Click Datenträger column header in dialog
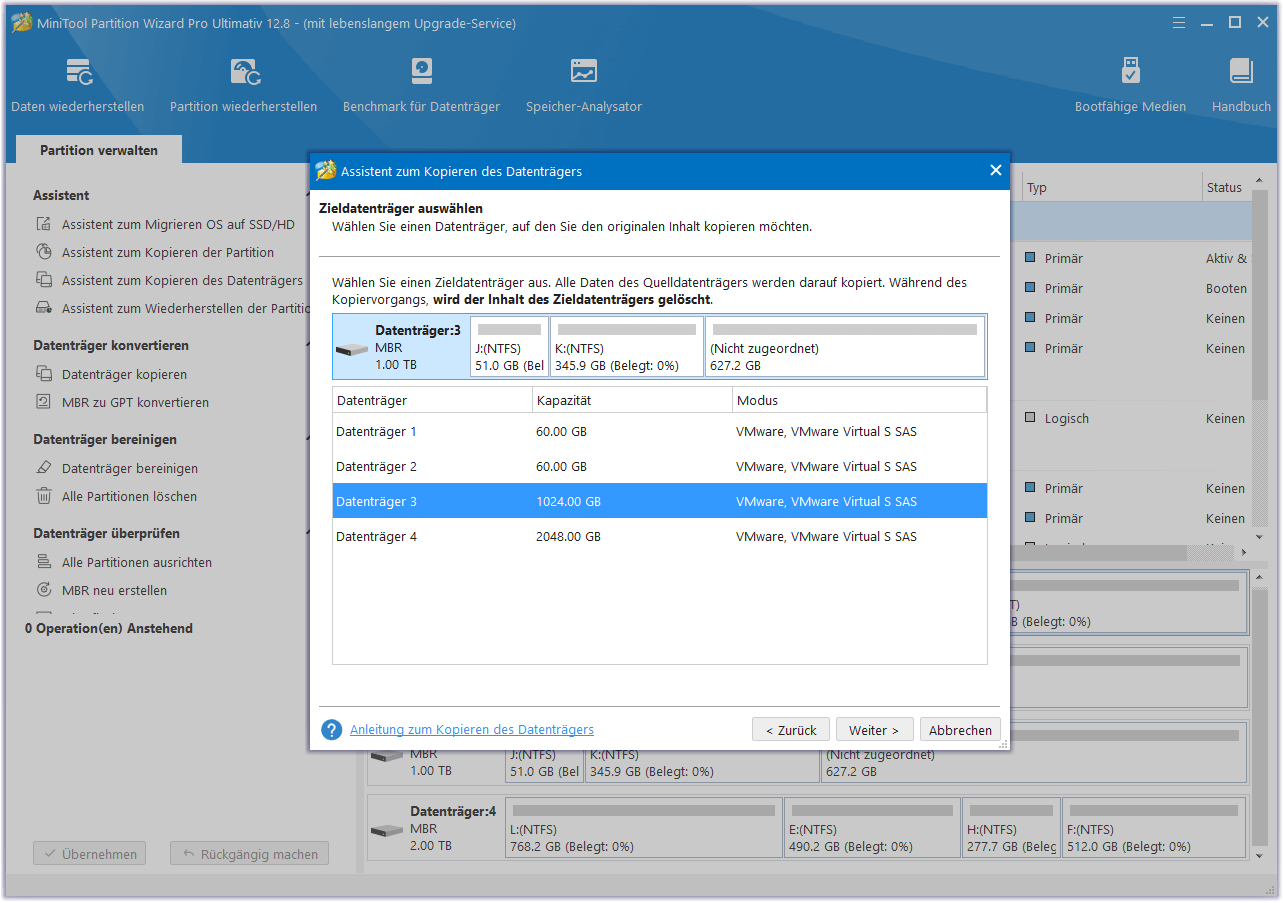This screenshot has width=1283, height=903. [x=433, y=400]
